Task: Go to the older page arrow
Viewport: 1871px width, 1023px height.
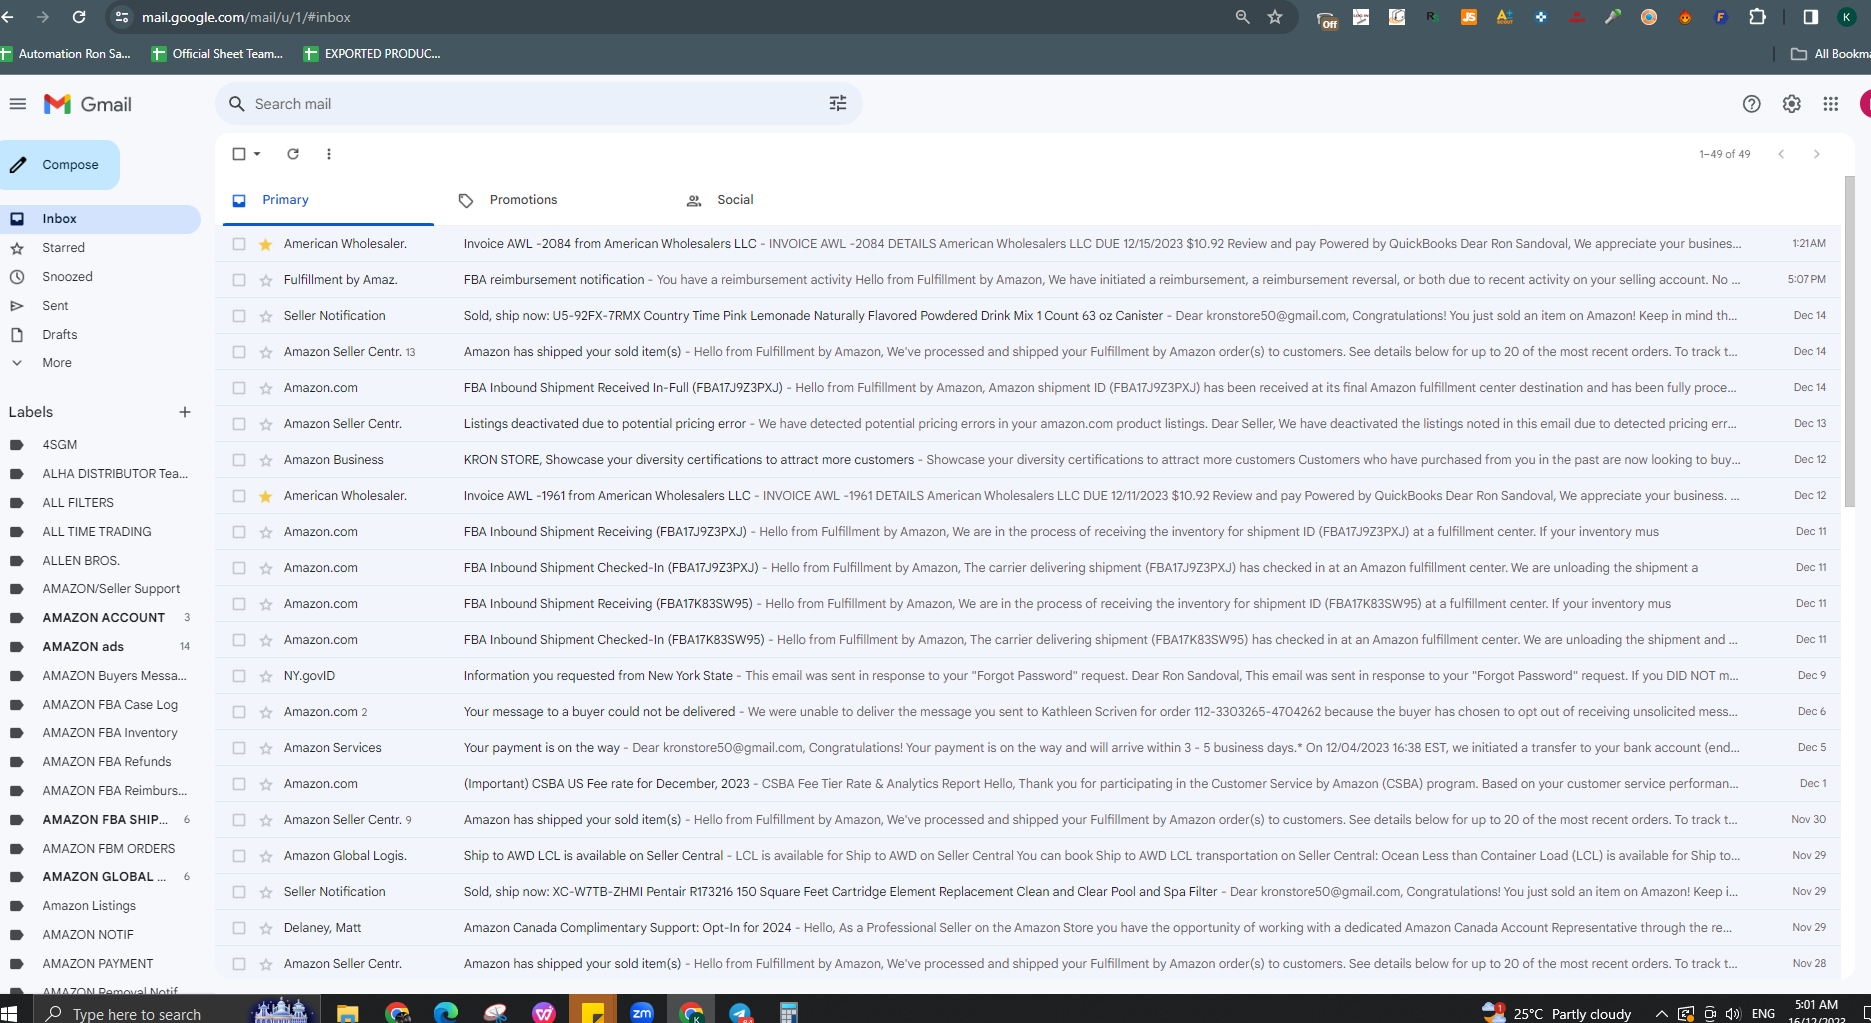Action: pos(1817,154)
